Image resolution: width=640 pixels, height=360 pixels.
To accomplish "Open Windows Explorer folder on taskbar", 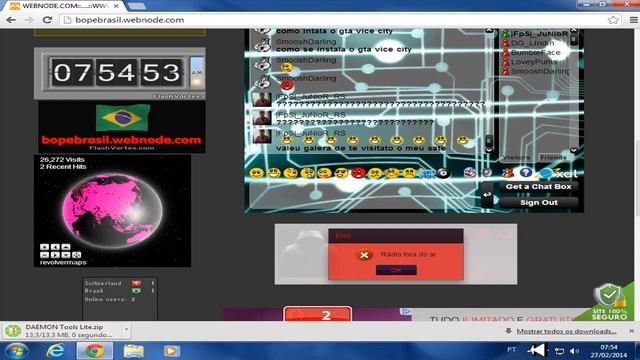I will click(133, 351).
